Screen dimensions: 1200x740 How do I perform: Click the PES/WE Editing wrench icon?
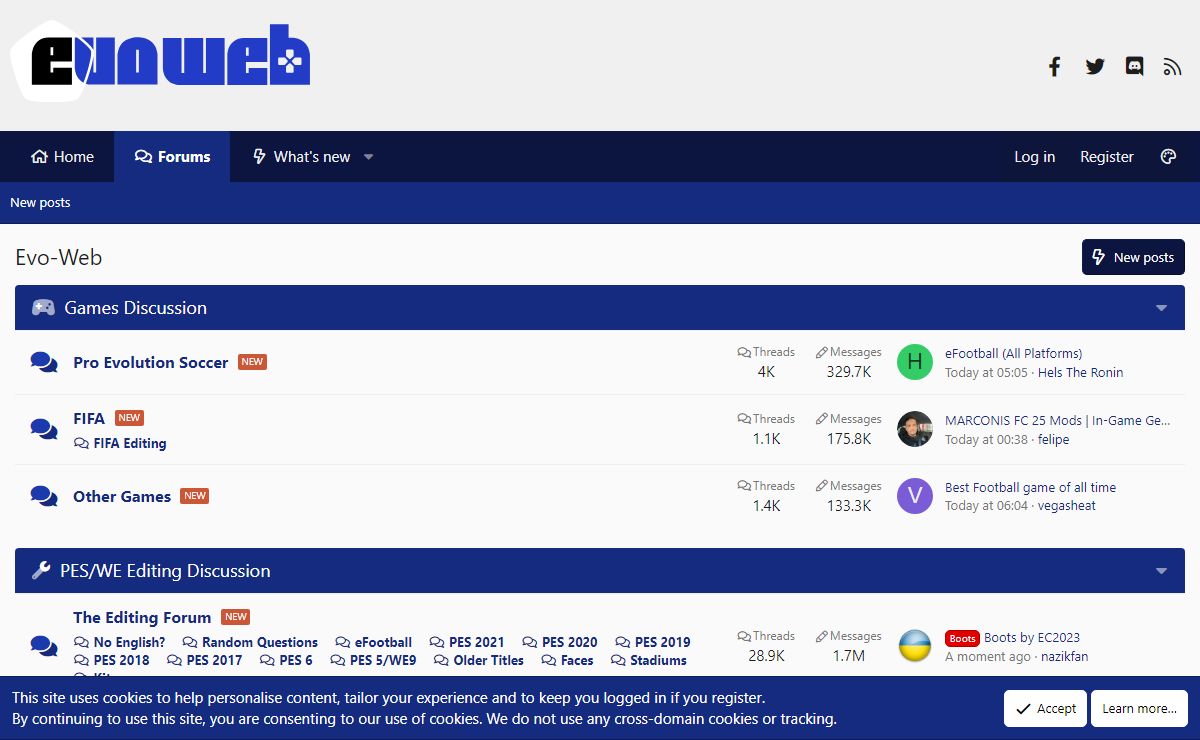(x=41, y=571)
